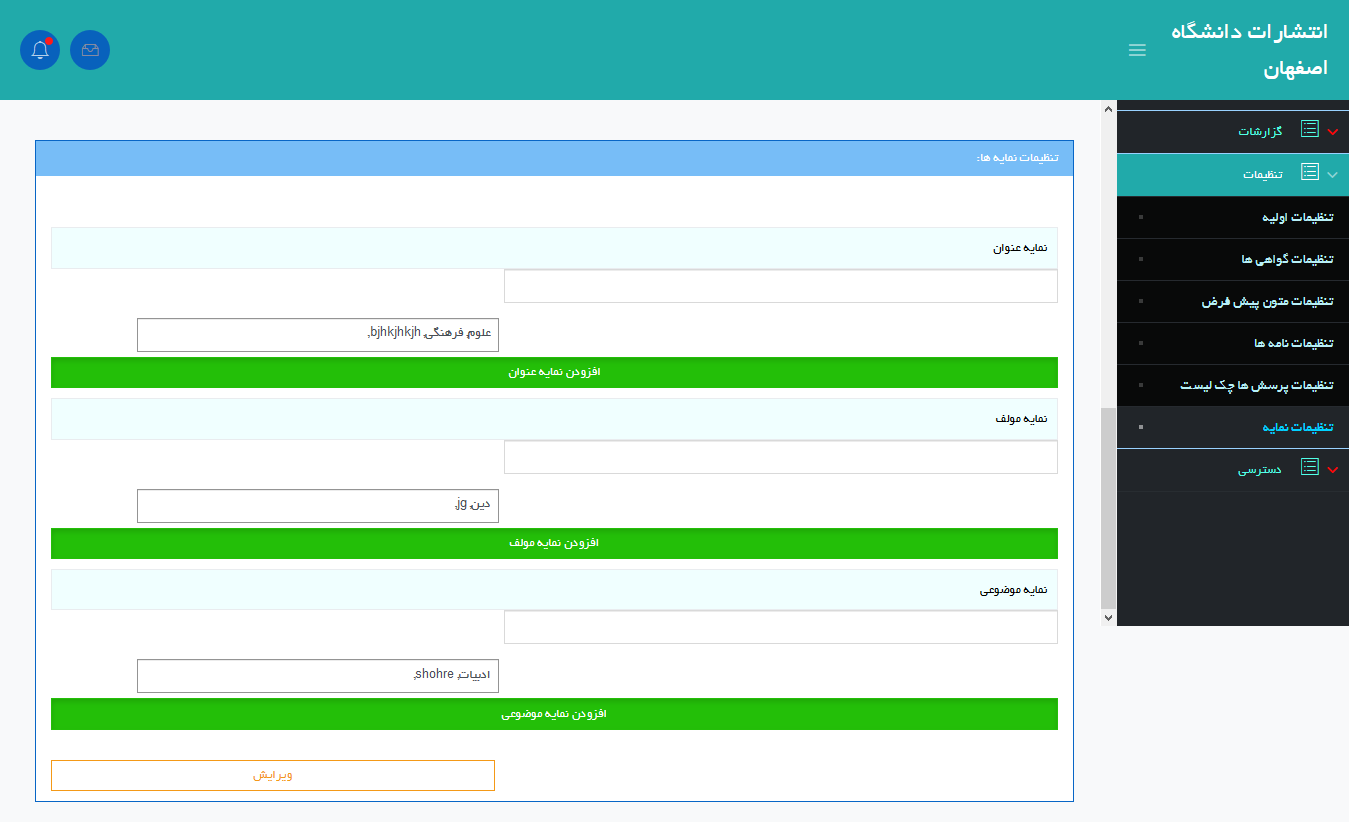Focus the empty input under نمایه عنوان

780,286
